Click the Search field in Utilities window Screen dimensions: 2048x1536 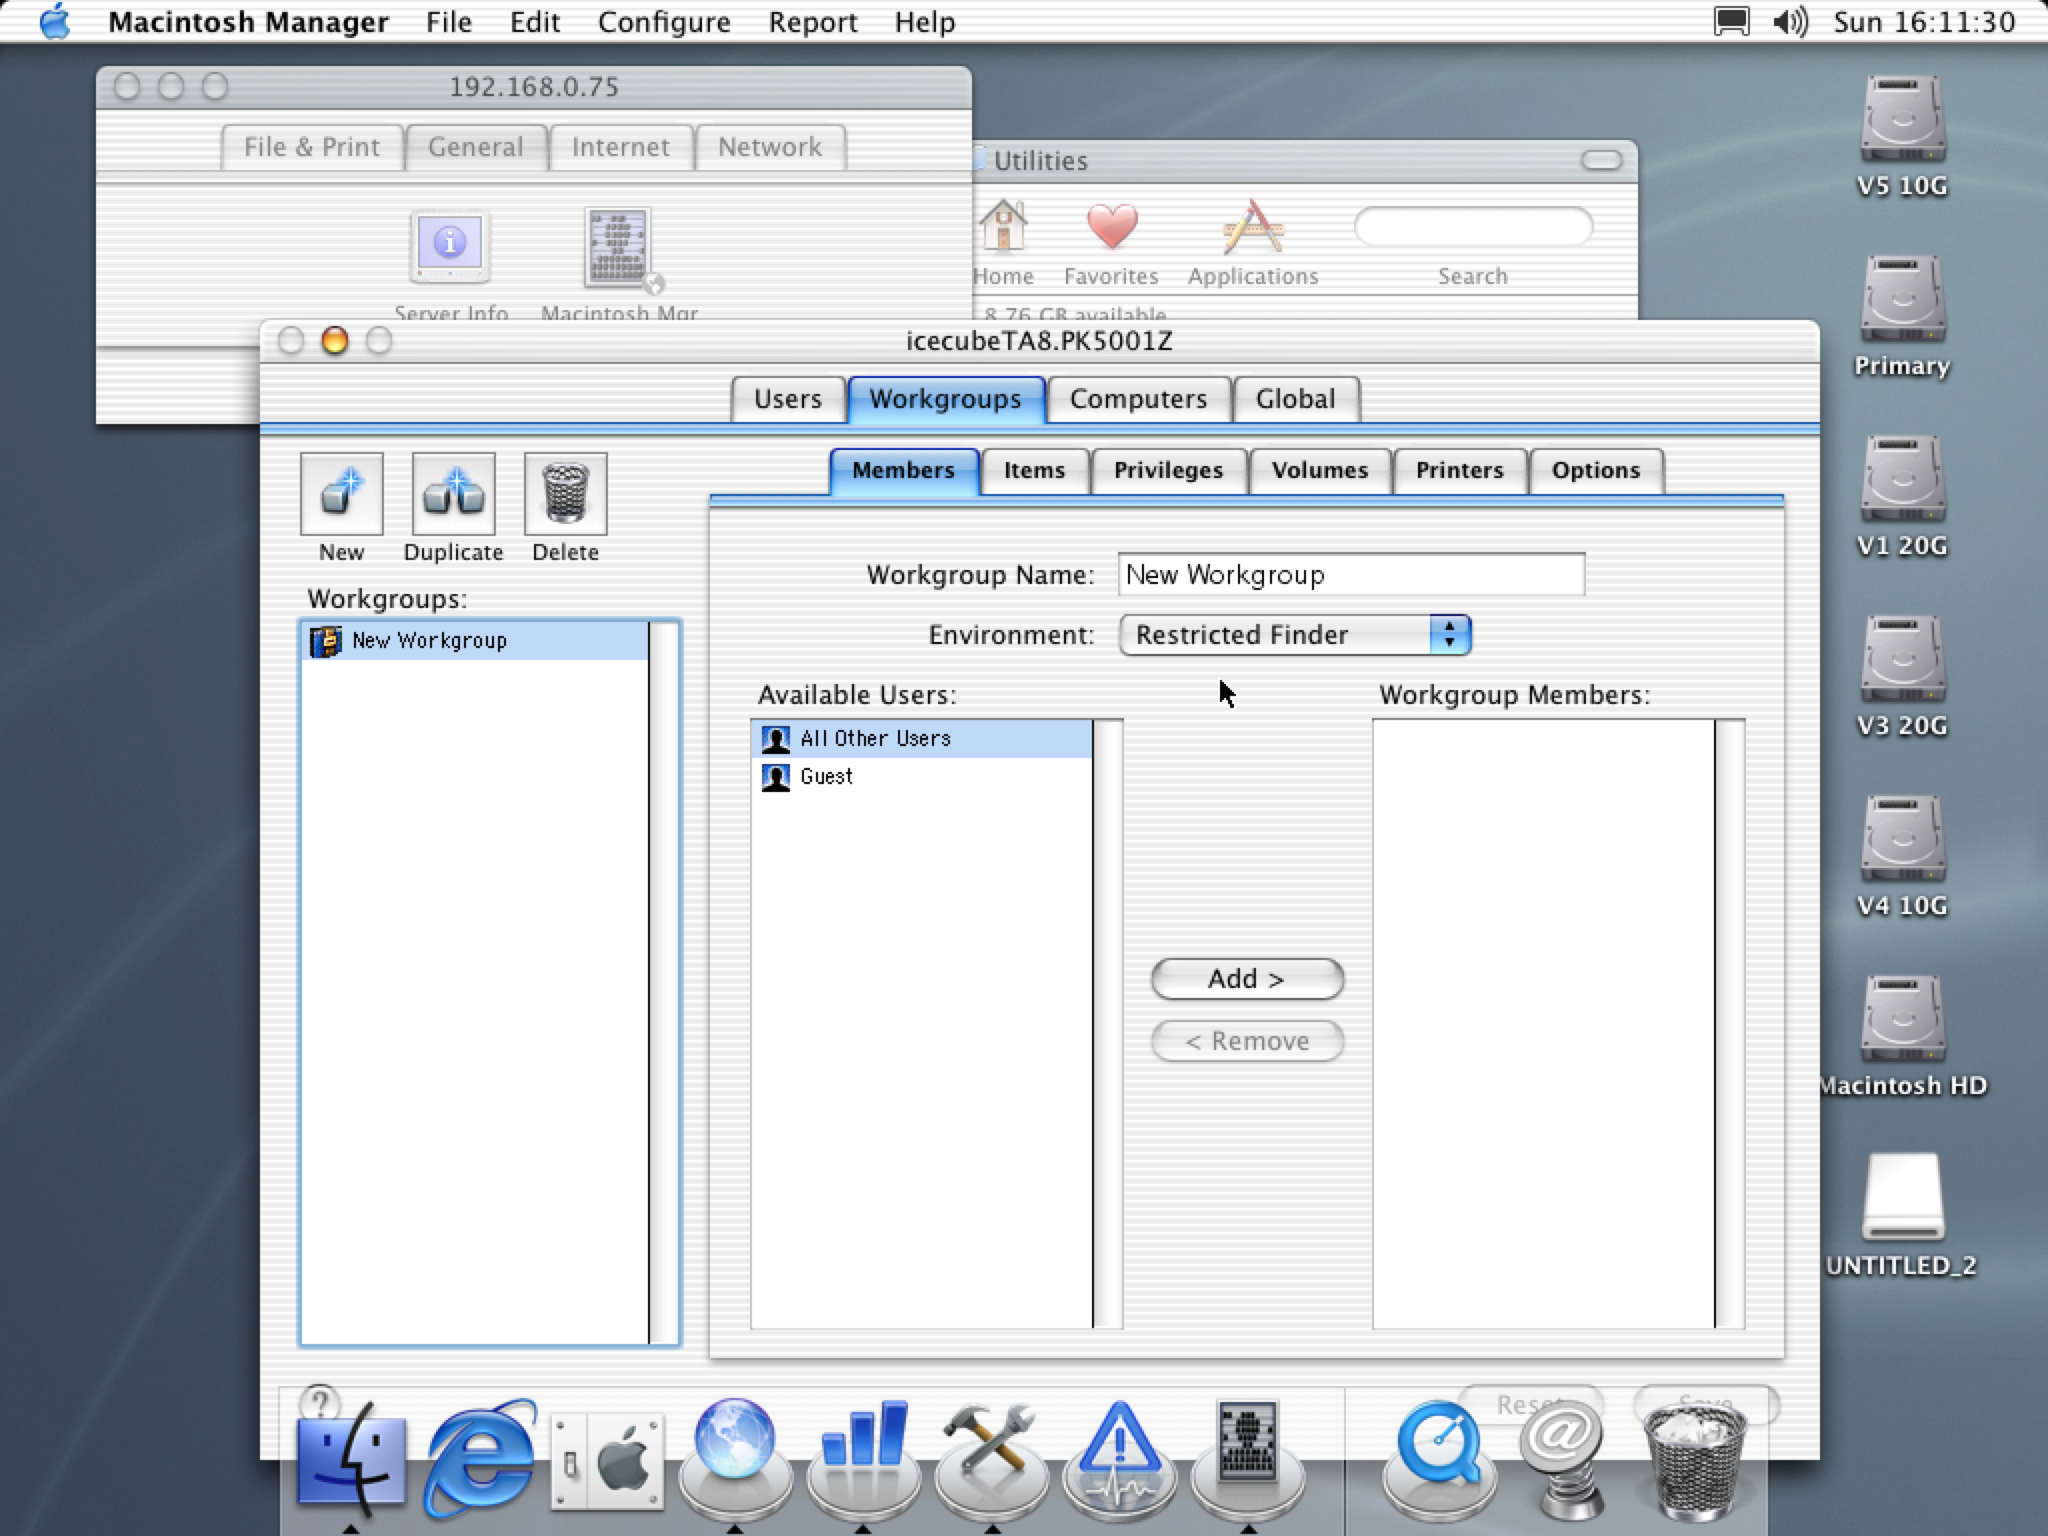click(x=1473, y=227)
